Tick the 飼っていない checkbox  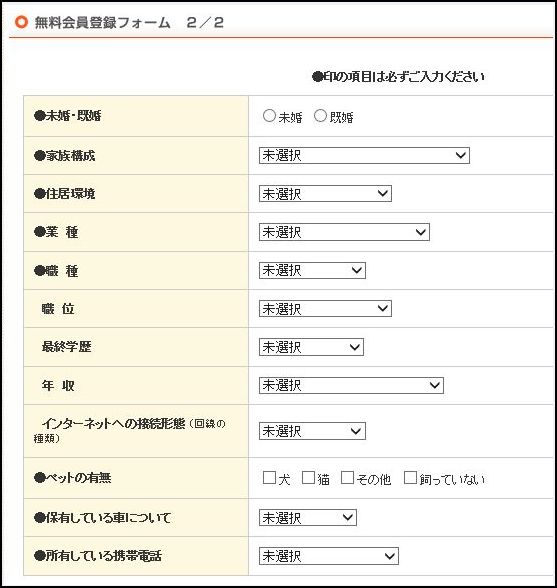(410, 477)
